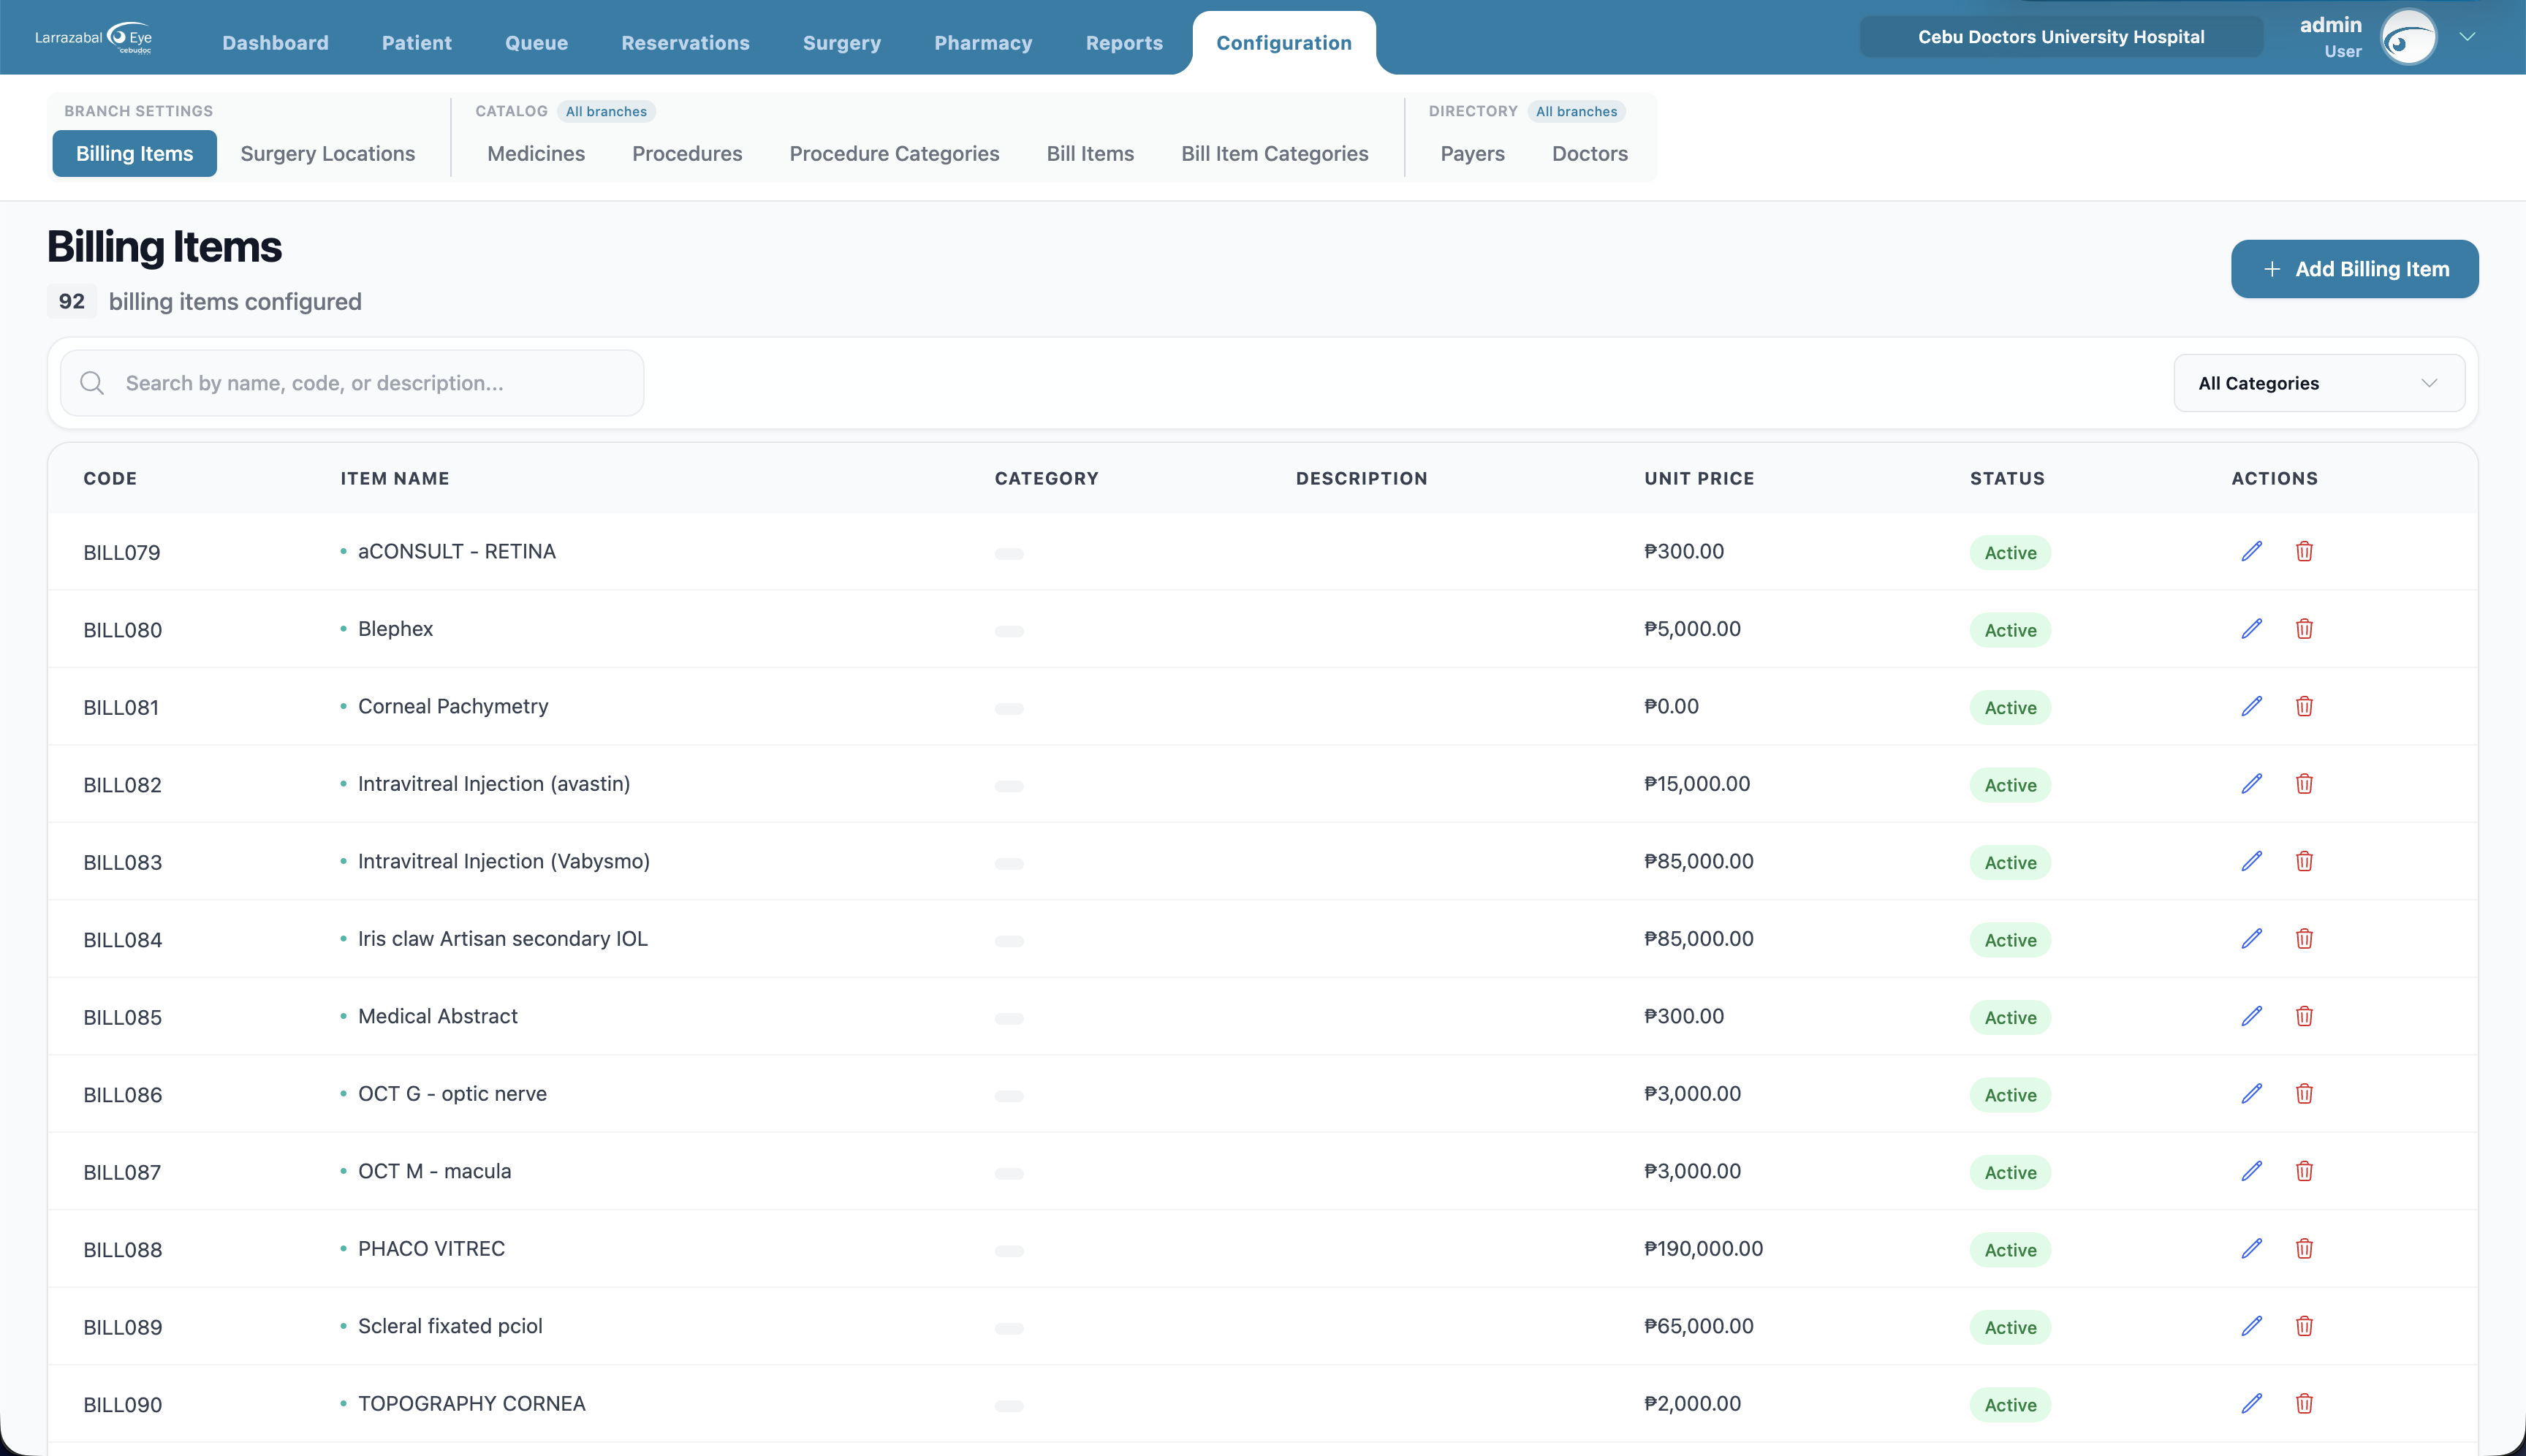2526x1456 pixels.
Task: Click the CODE column header
Action: click(x=110, y=478)
